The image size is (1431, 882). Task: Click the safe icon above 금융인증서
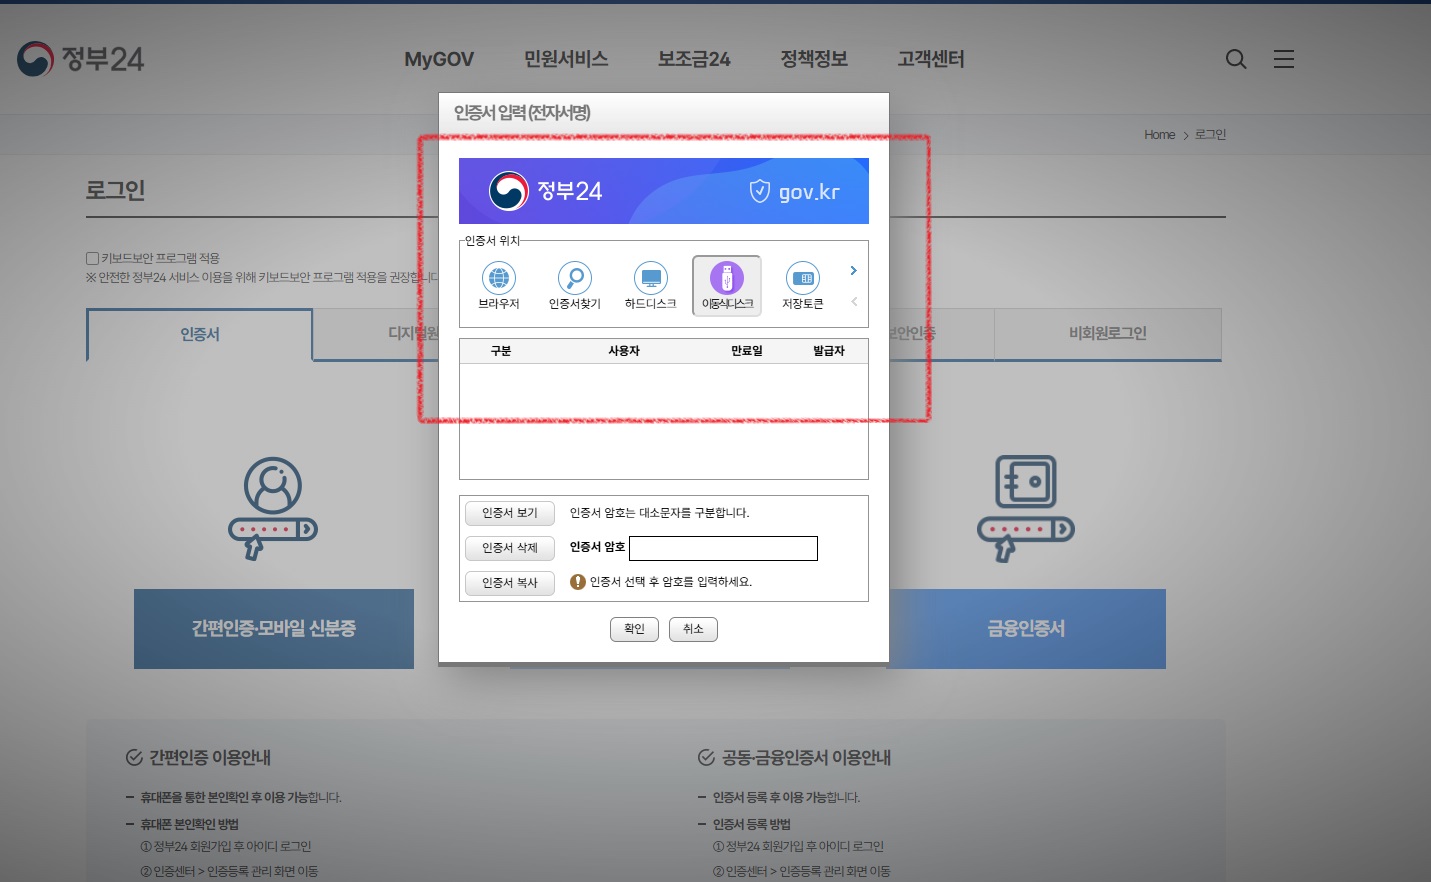[x=1026, y=508]
